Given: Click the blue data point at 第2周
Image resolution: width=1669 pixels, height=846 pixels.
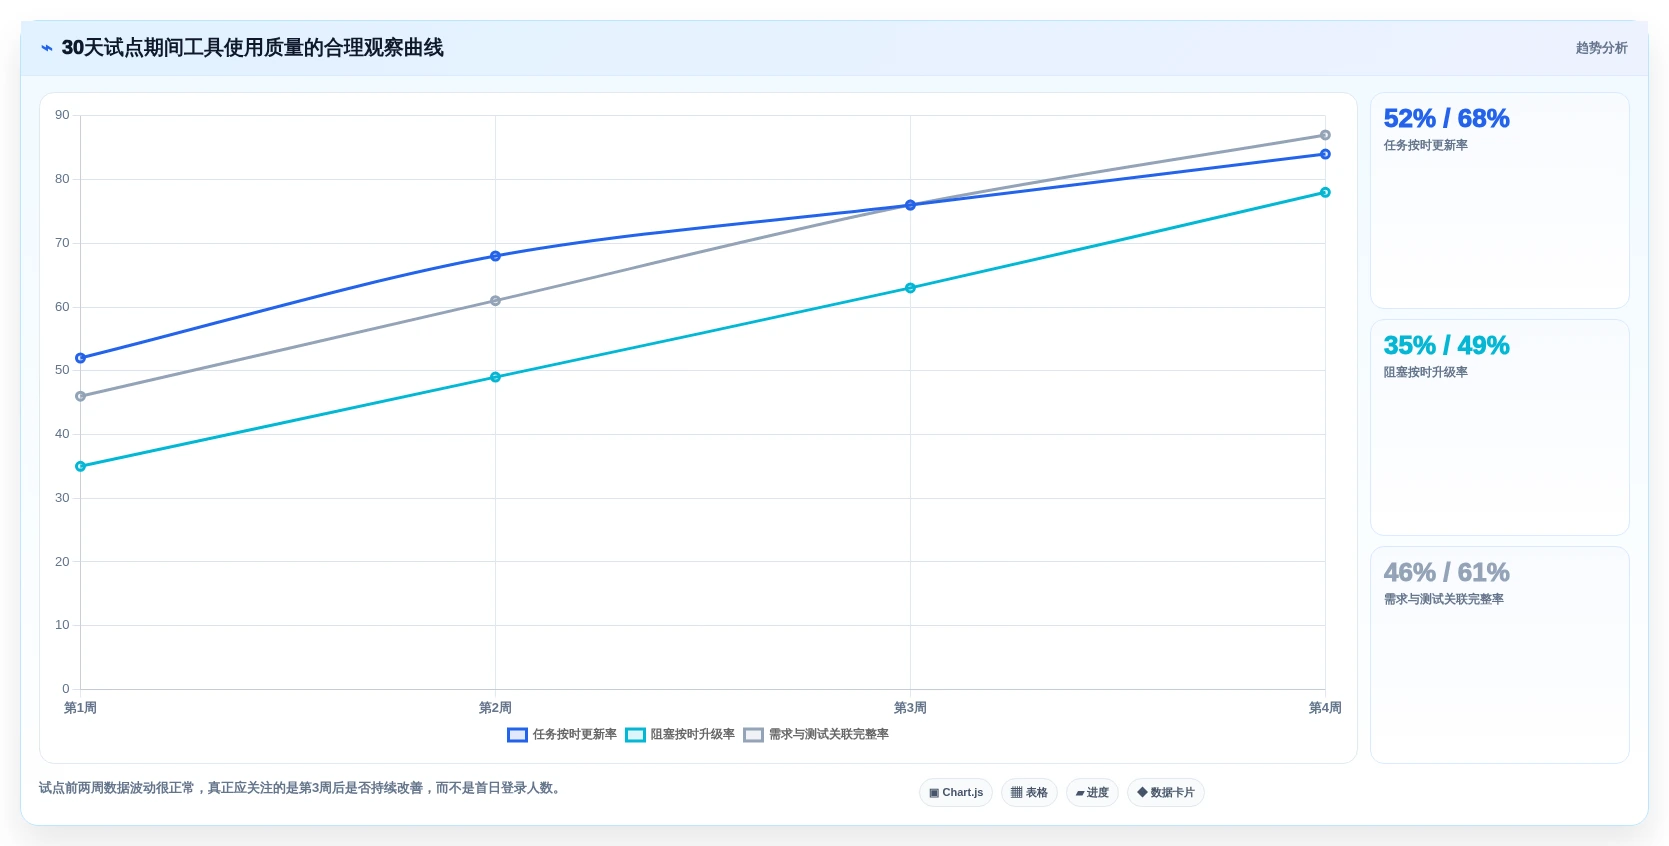Looking at the screenshot, I should click(495, 256).
